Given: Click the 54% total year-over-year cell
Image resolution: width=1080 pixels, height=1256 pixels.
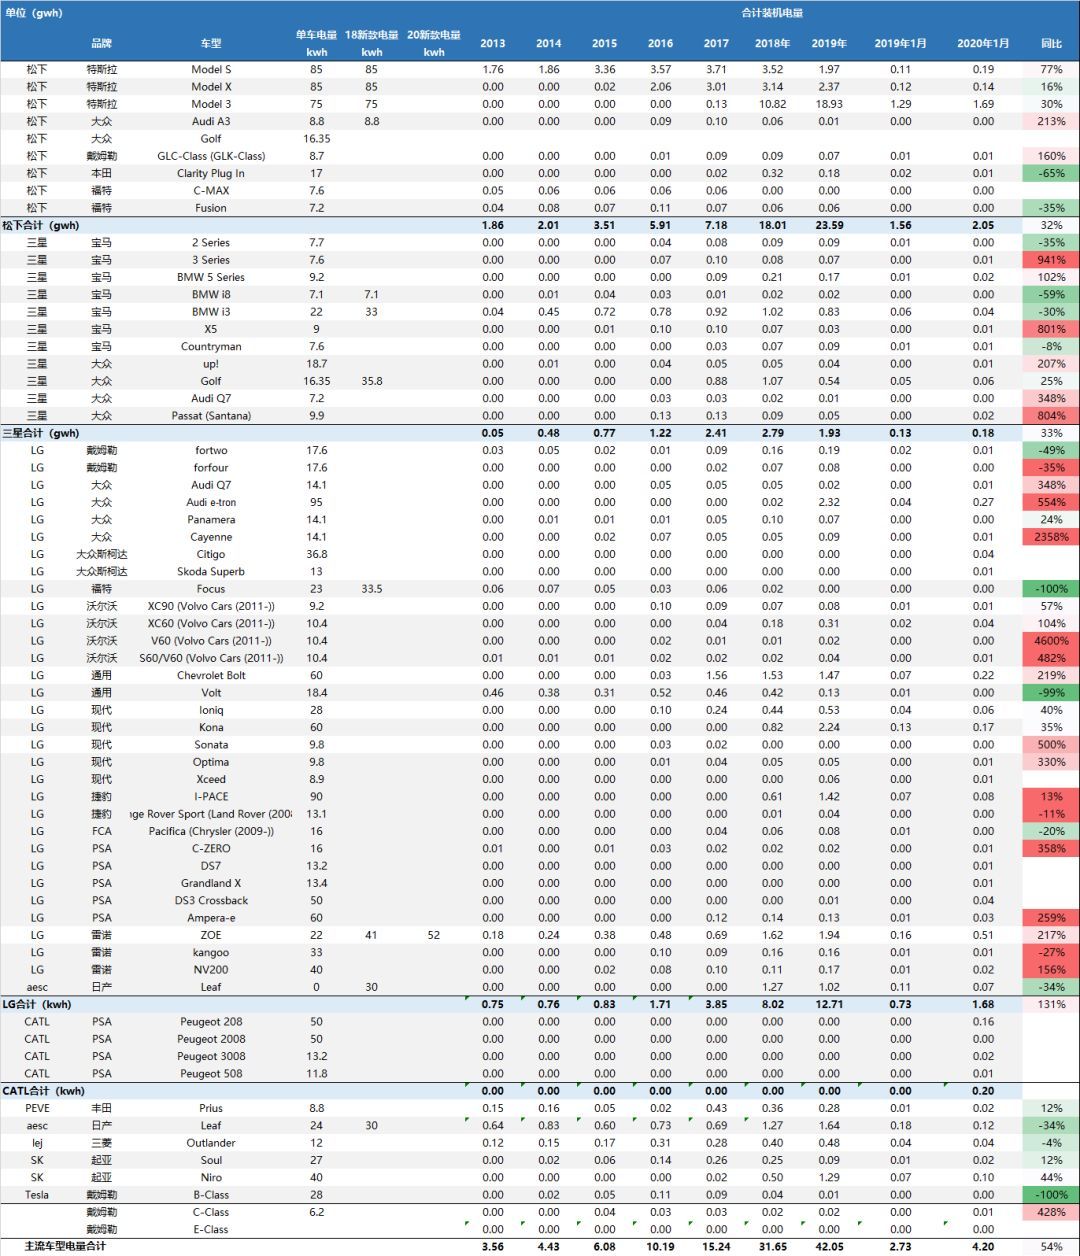Looking at the screenshot, I should [1051, 1247].
